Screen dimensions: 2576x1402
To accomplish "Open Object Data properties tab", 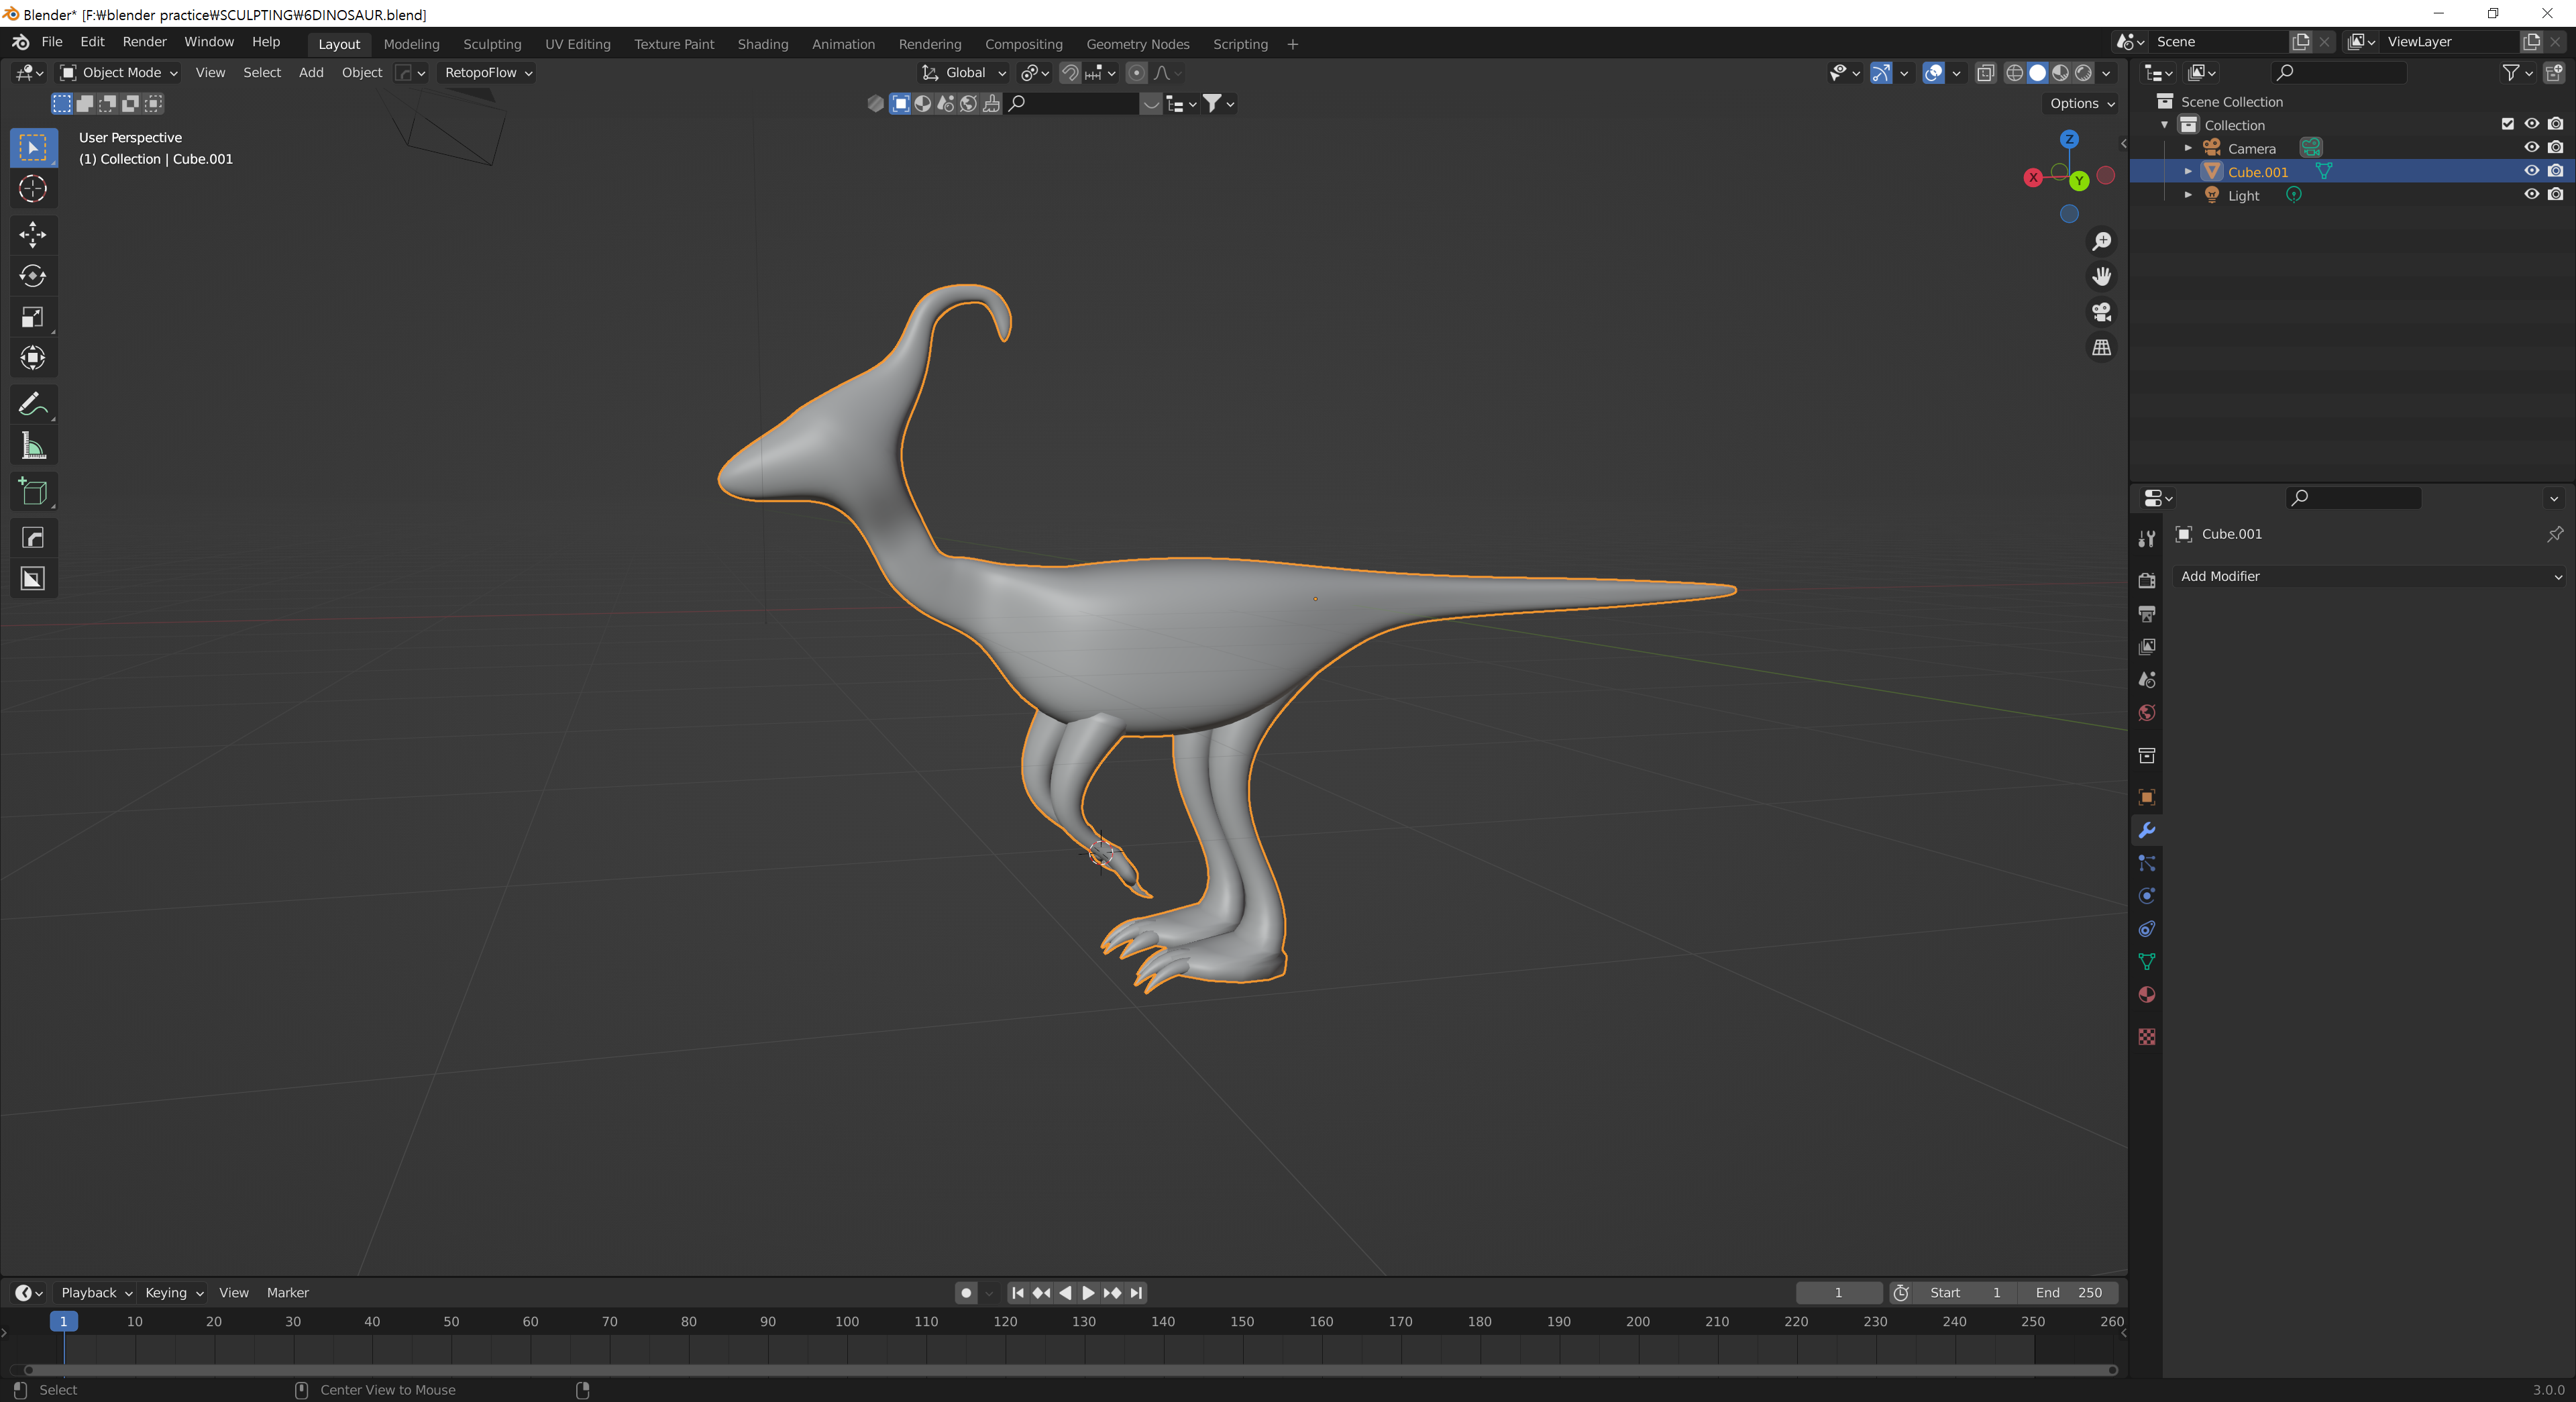I will pos(2146,962).
